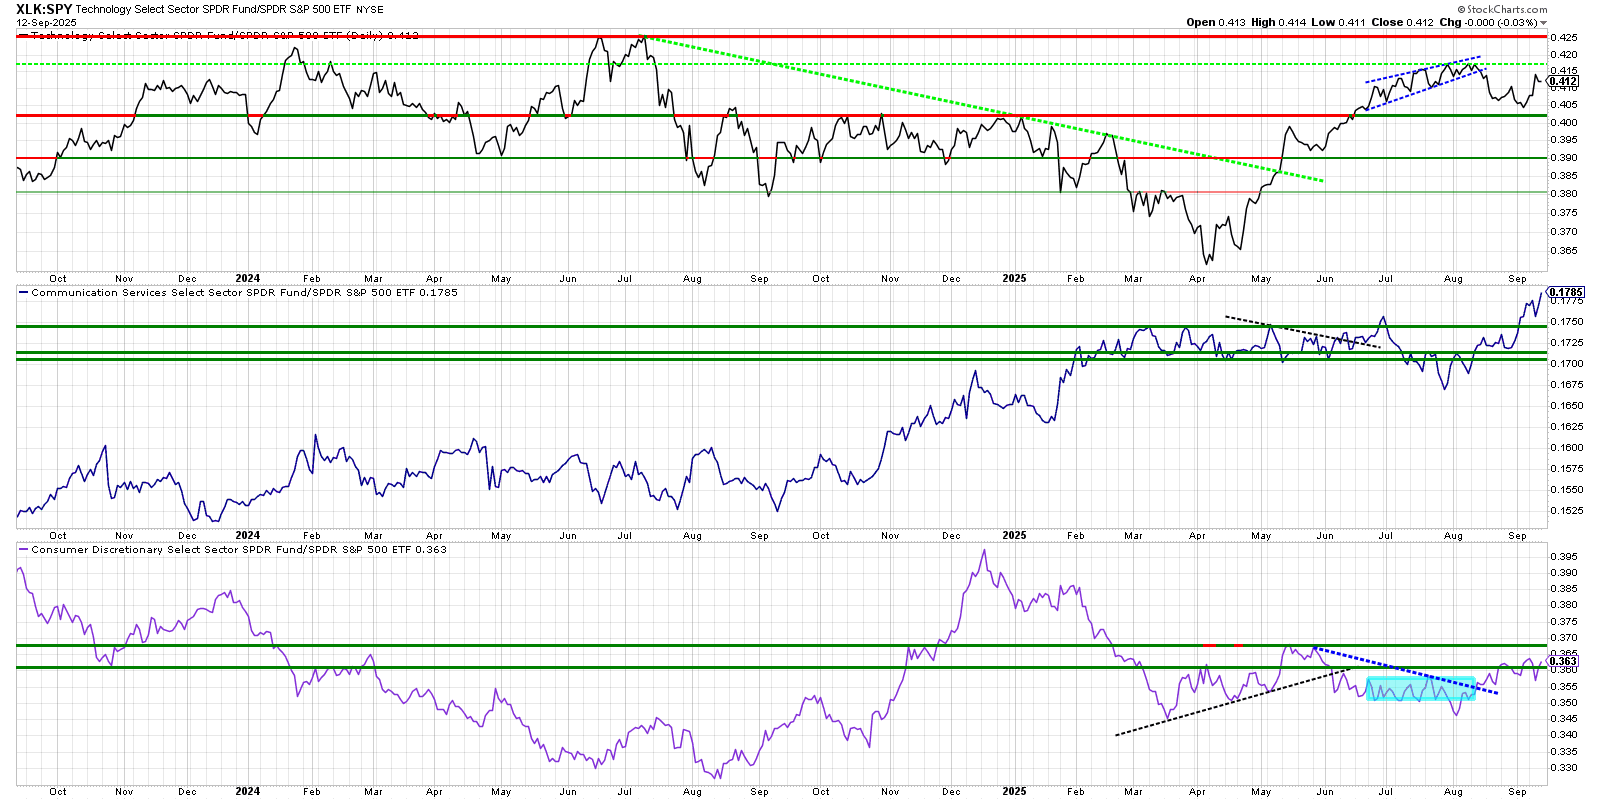Click the 0.1750 axis label in middle panel
This screenshot has height=800, width=1600.
pyautogui.click(x=1567, y=322)
